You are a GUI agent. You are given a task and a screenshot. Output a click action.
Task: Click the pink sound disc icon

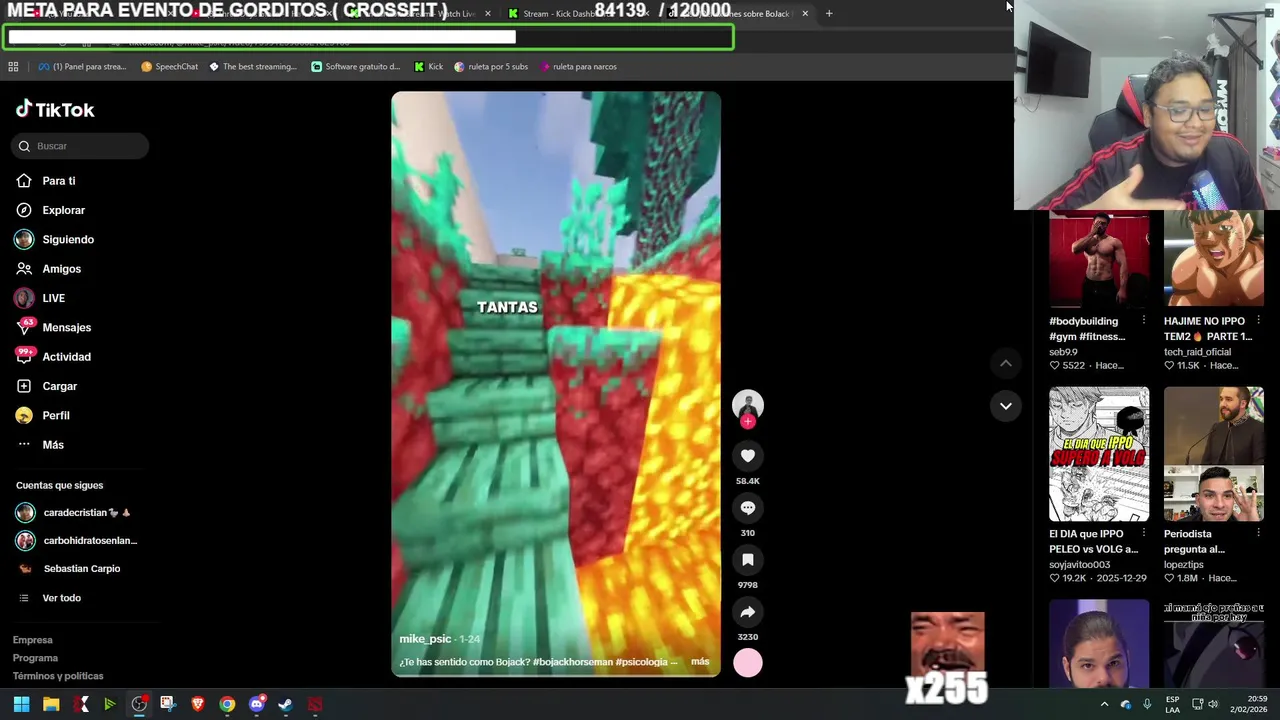point(748,663)
